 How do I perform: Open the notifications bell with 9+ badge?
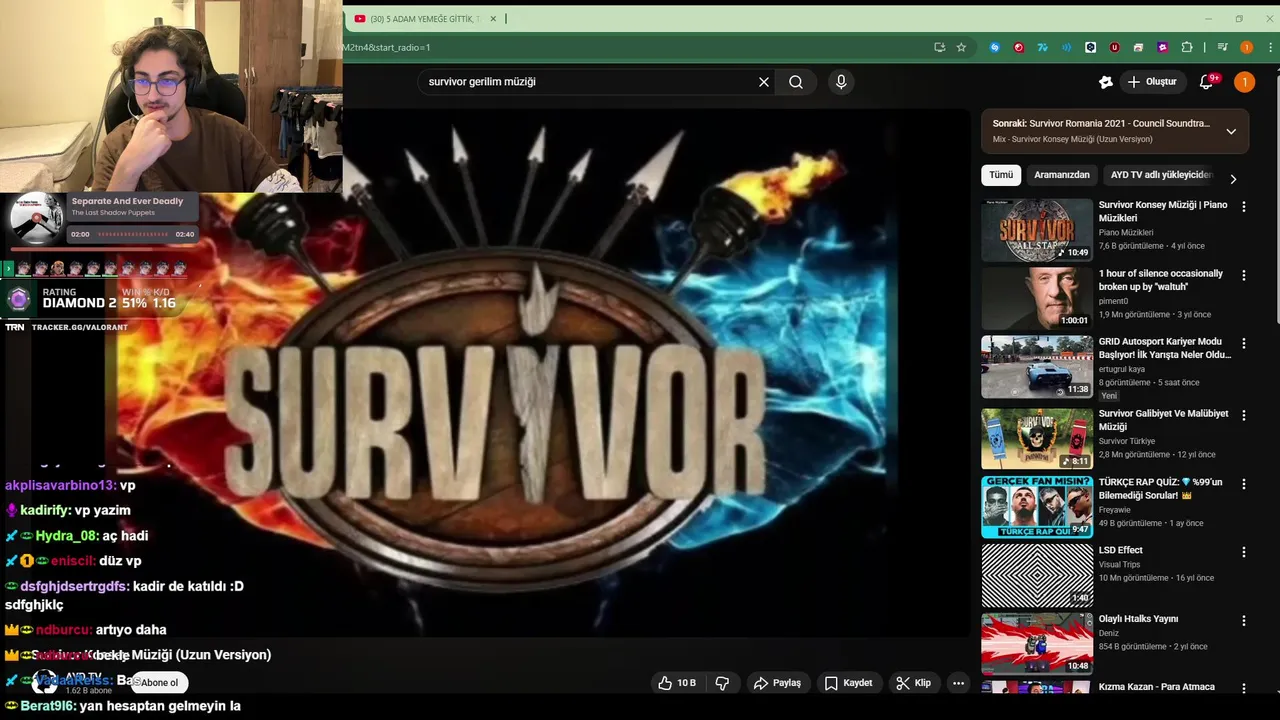(x=1207, y=82)
